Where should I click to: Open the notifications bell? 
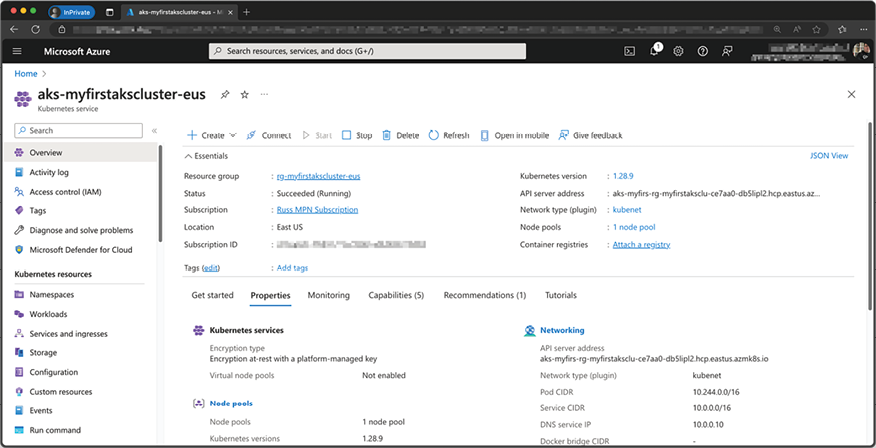tap(654, 51)
